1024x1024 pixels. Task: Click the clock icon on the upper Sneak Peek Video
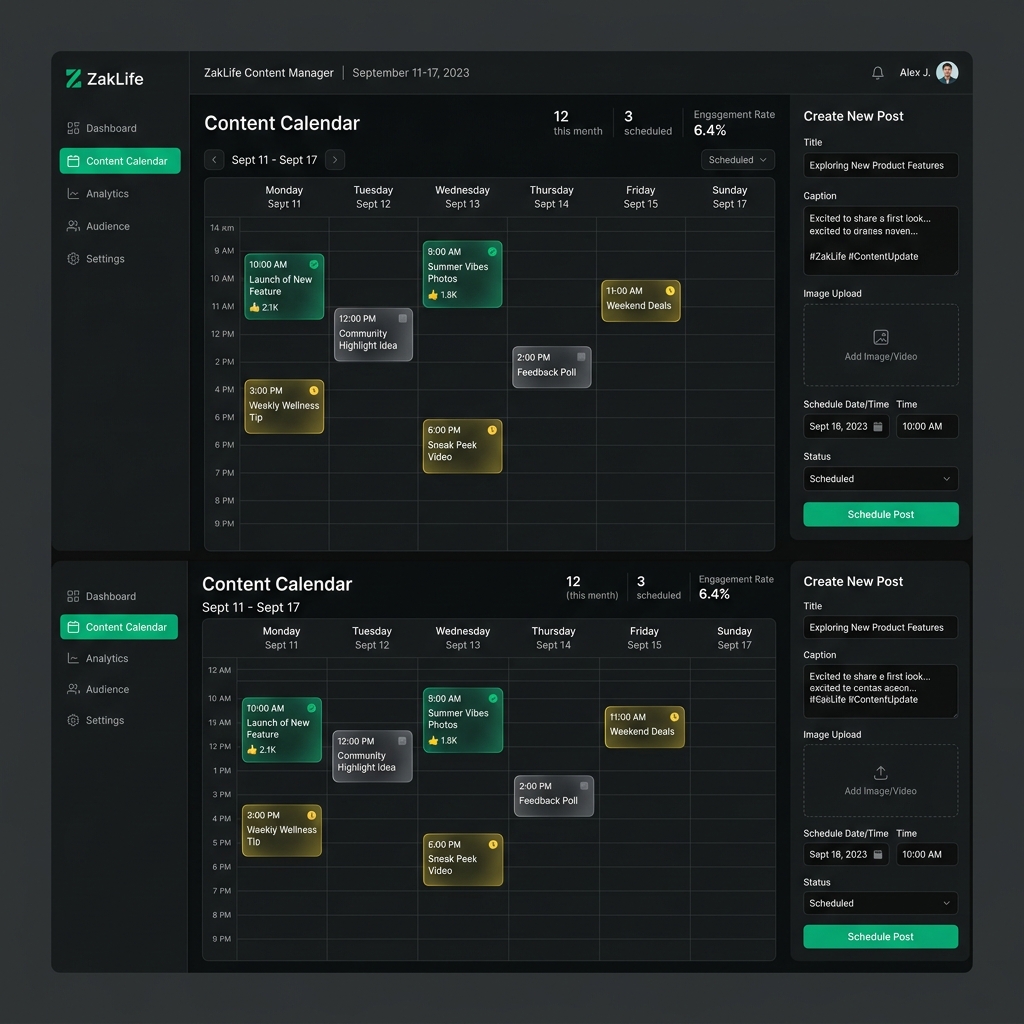492,430
